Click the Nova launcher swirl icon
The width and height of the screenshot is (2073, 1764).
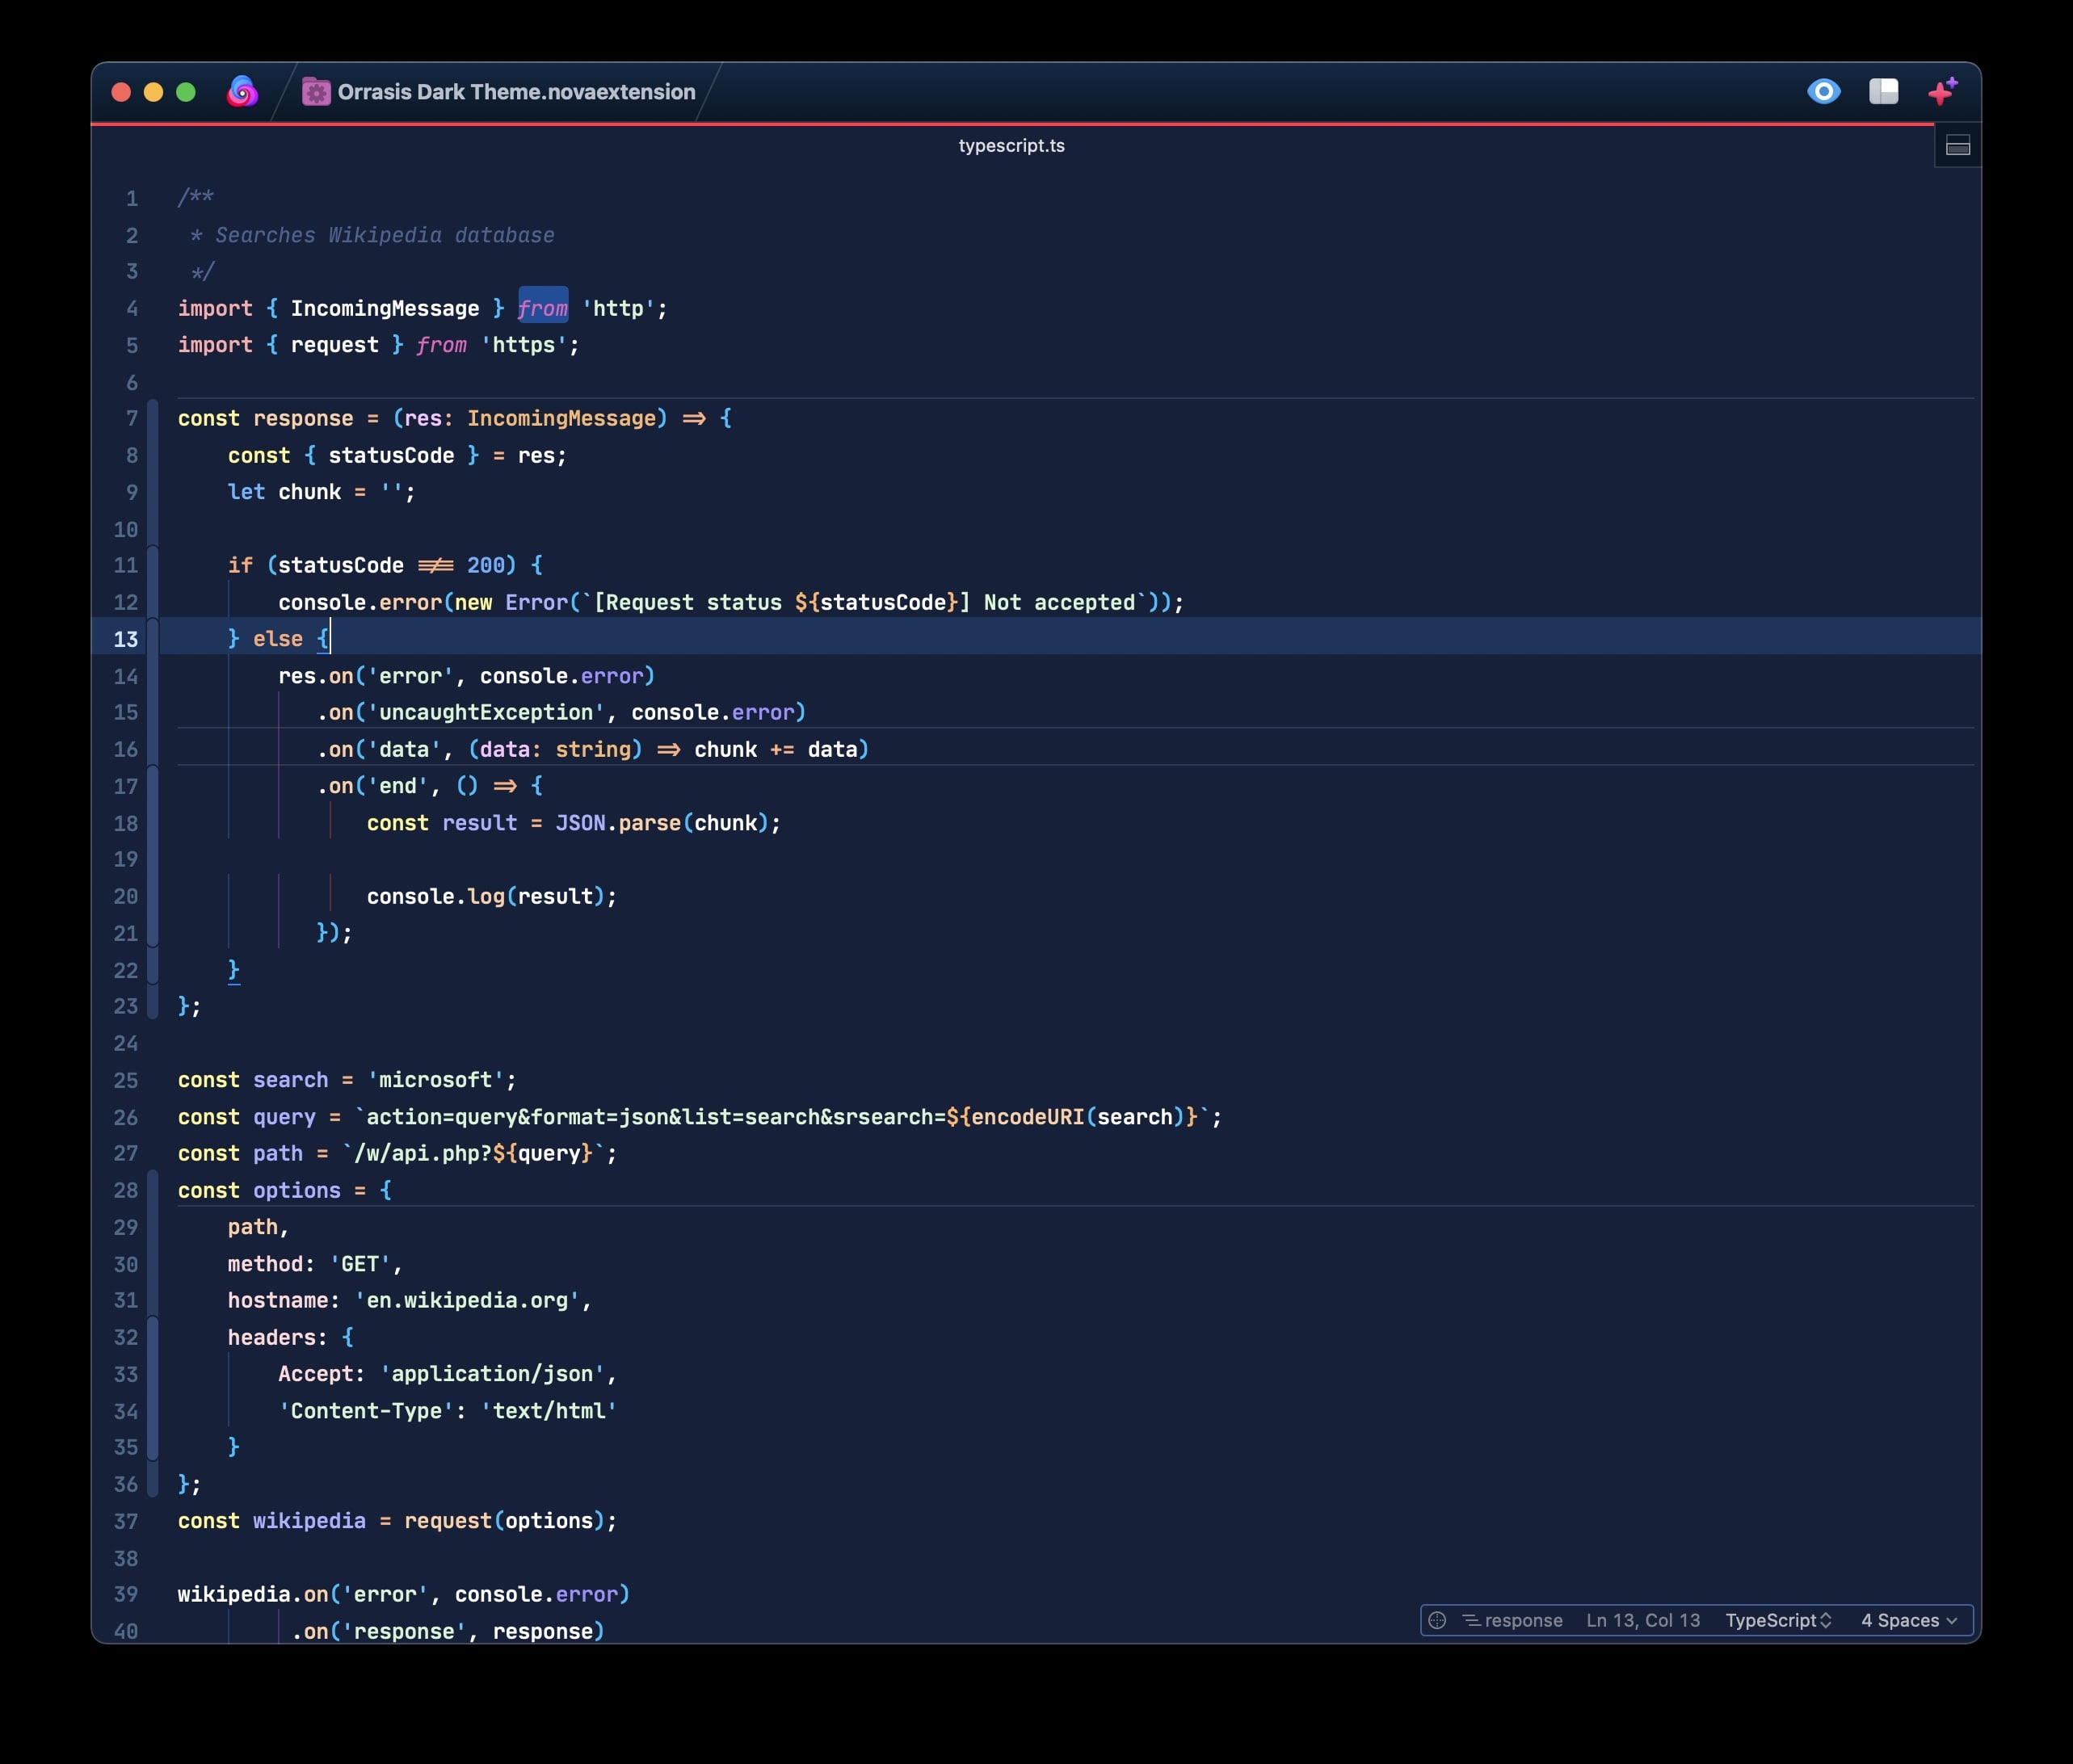tap(242, 92)
